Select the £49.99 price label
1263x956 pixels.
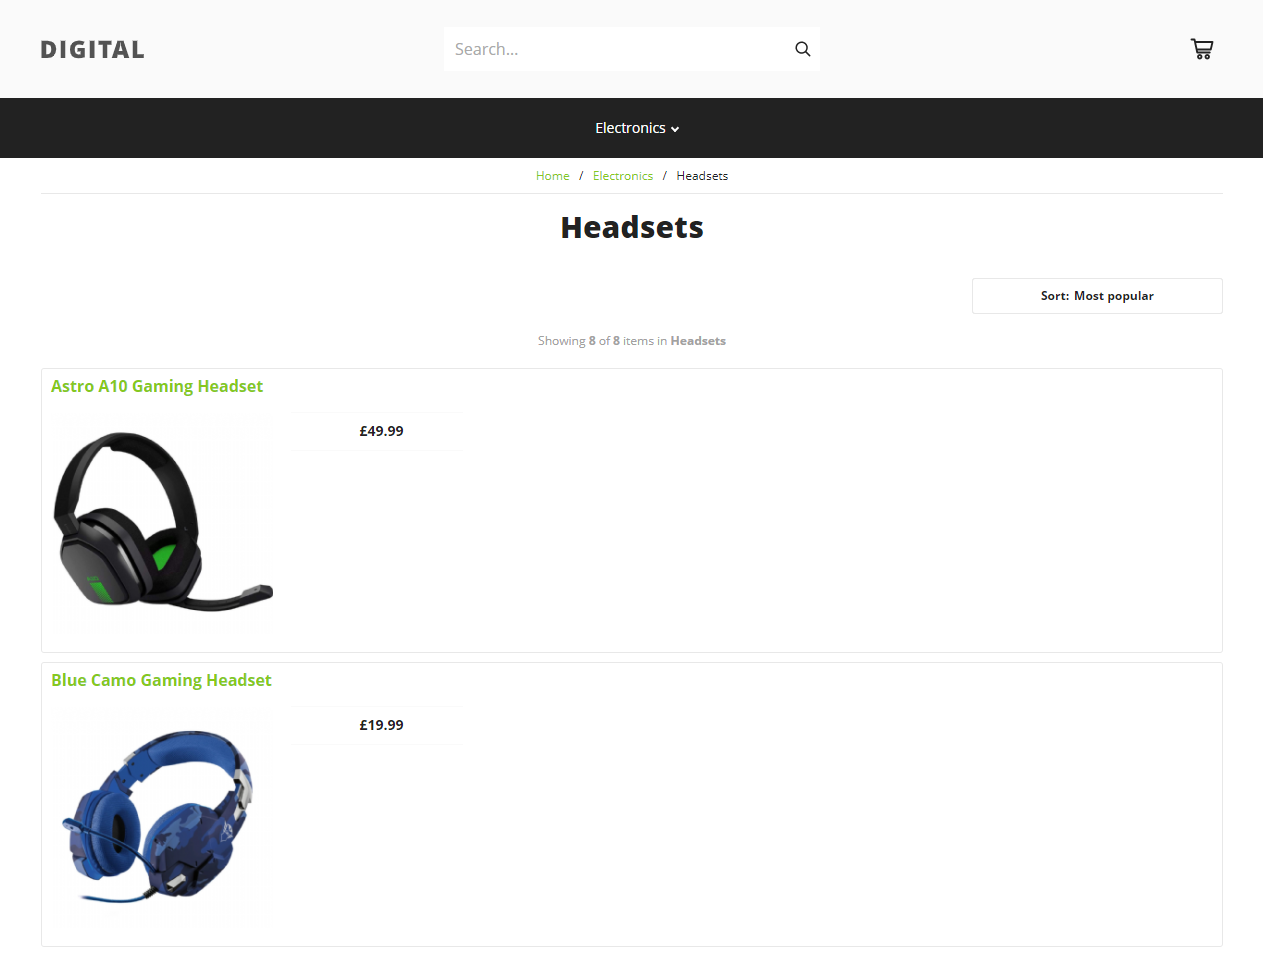(x=381, y=431)
